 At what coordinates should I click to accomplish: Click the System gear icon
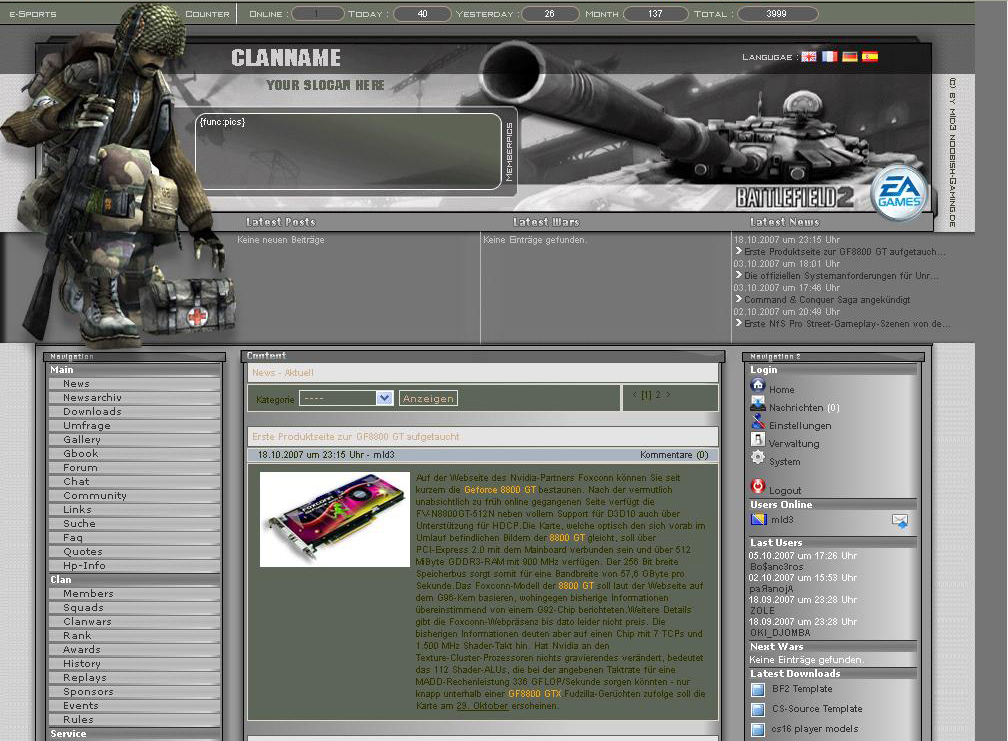pyautogui.click(x=758, y=458)
